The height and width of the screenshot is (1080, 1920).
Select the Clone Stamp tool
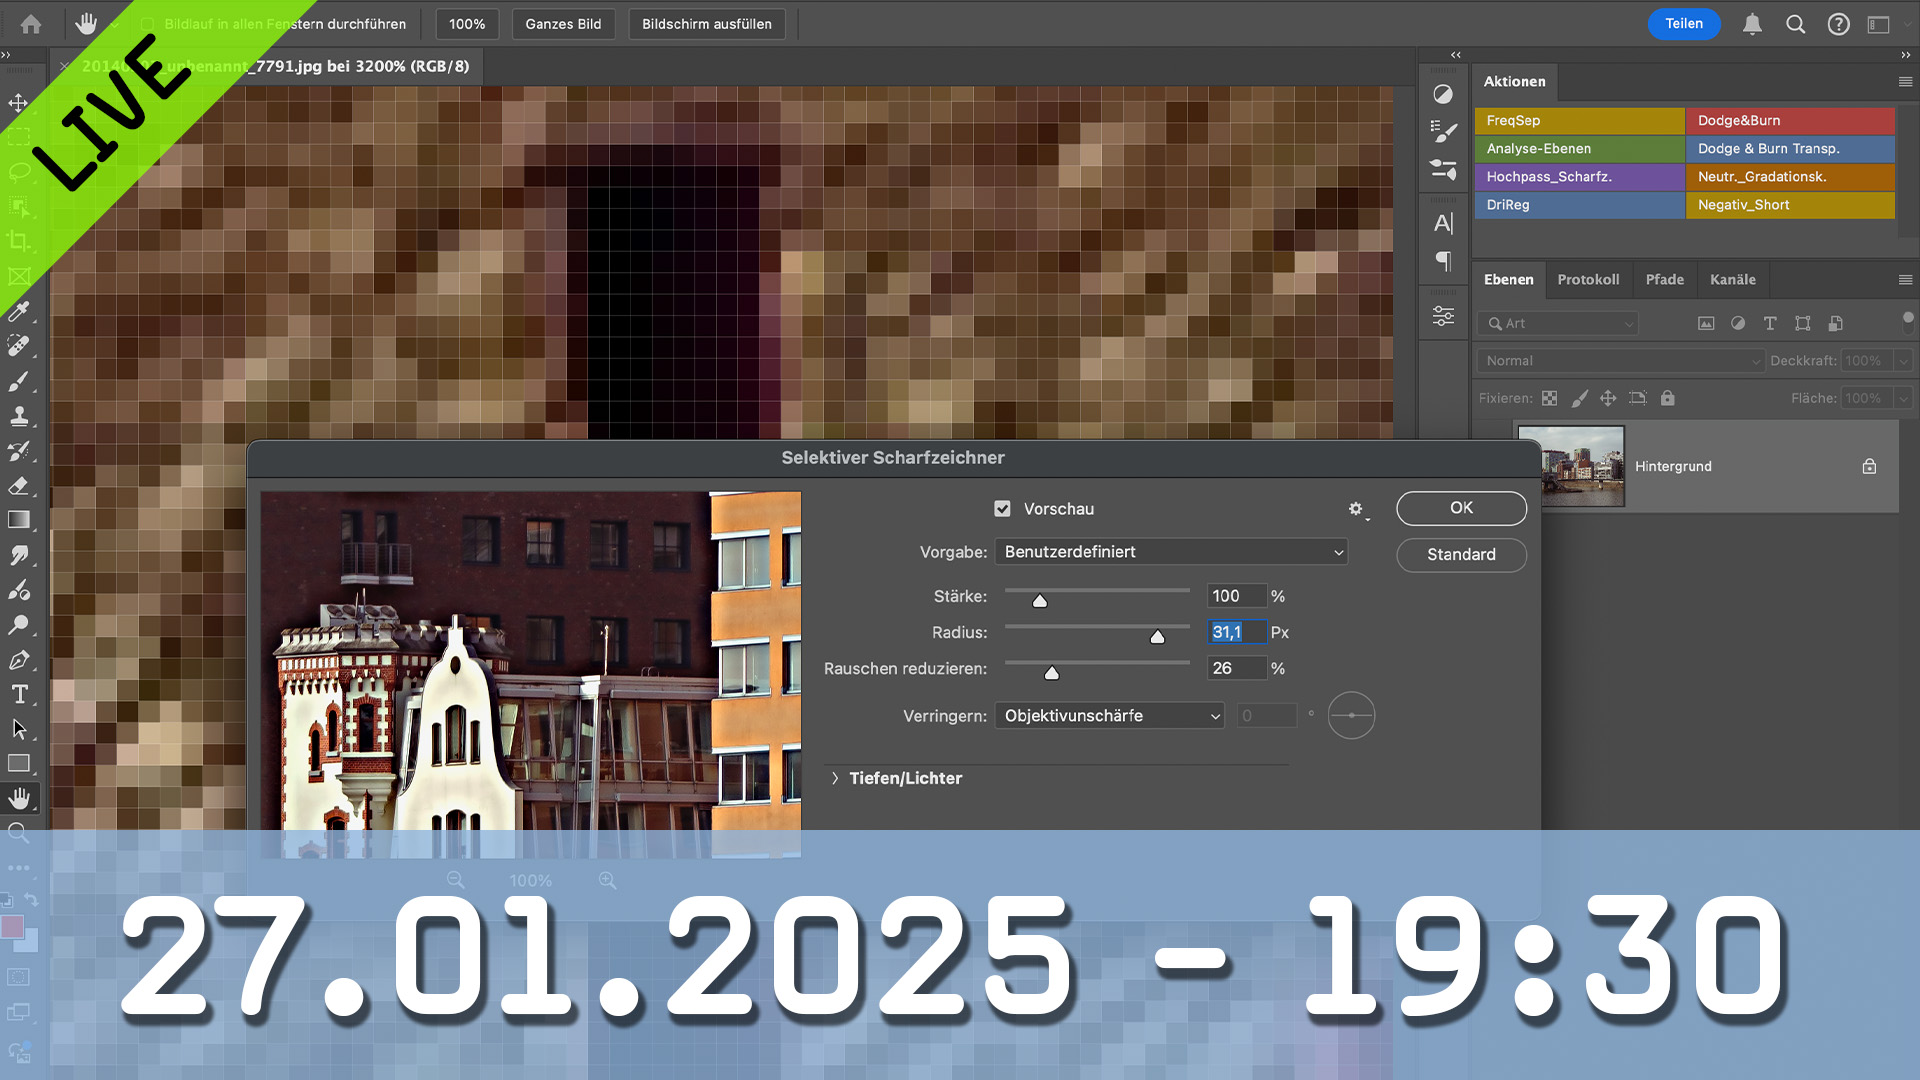click(x=18, y=416)
